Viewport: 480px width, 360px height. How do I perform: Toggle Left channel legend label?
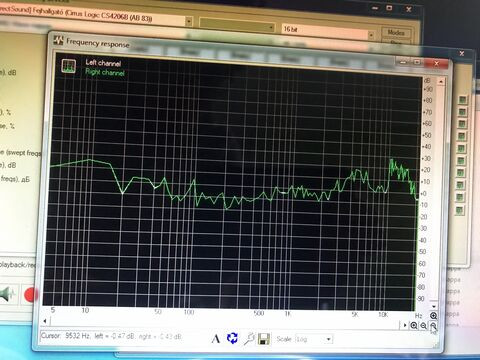[103, 63]
